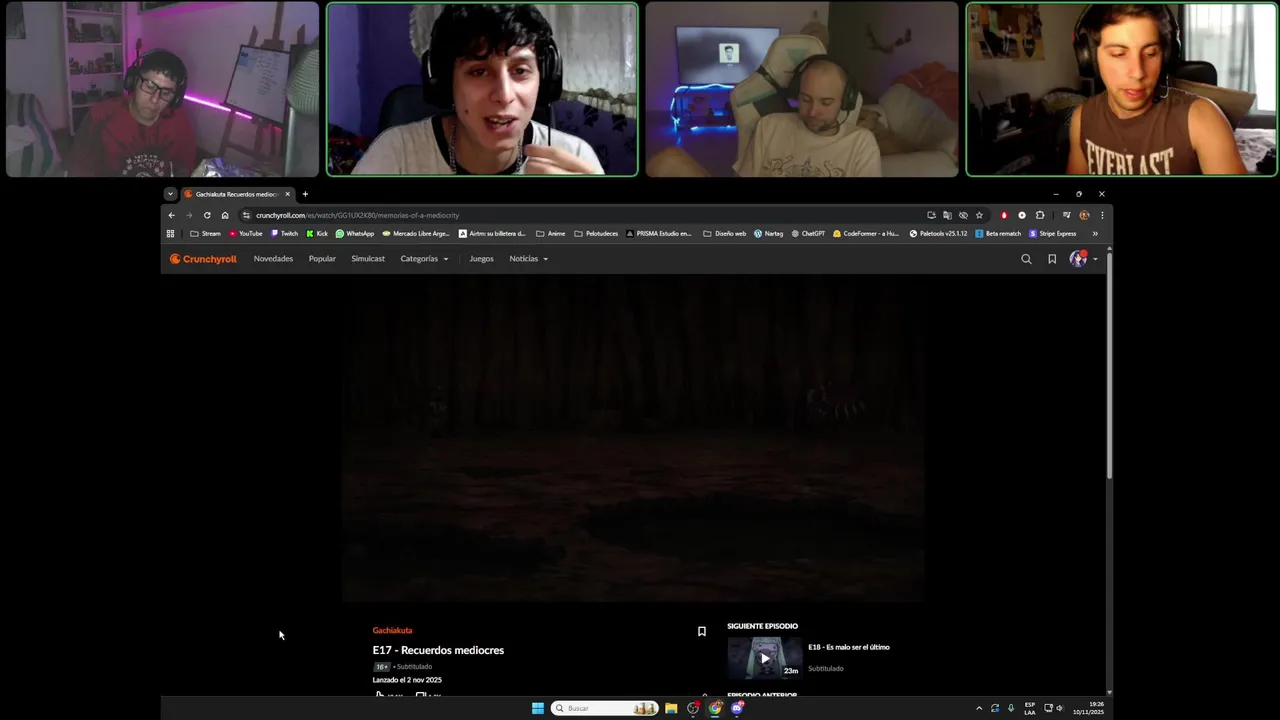Expand the Categorías dropdown
Image resolution: width=1280 pixels, height=720 pixels.
[x=424, y=259]
